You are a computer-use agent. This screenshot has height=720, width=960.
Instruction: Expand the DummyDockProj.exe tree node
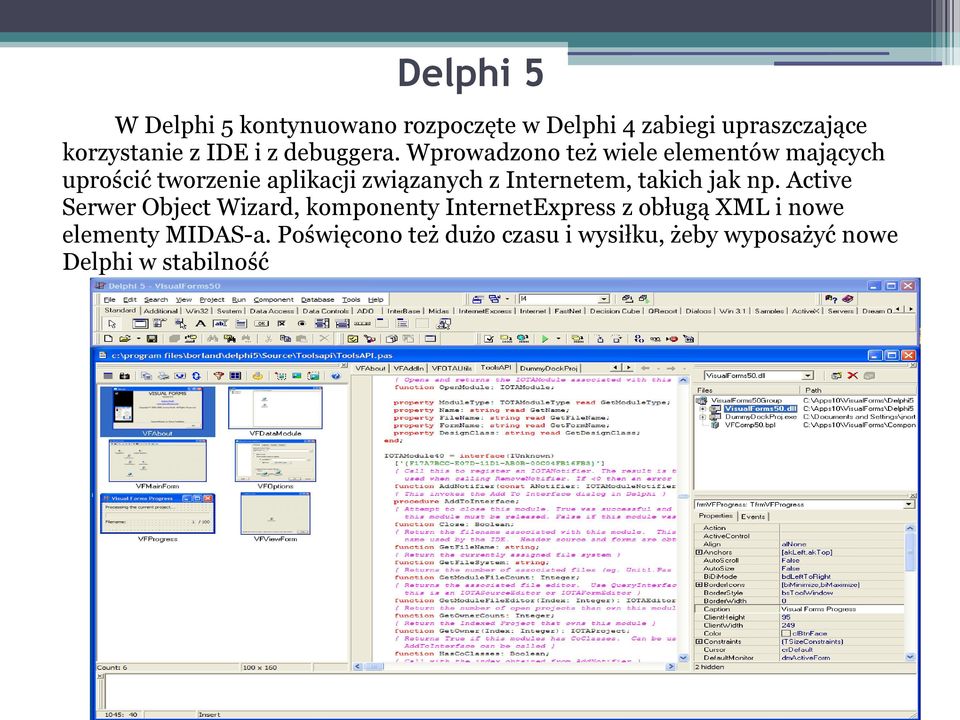coord(703,416)
